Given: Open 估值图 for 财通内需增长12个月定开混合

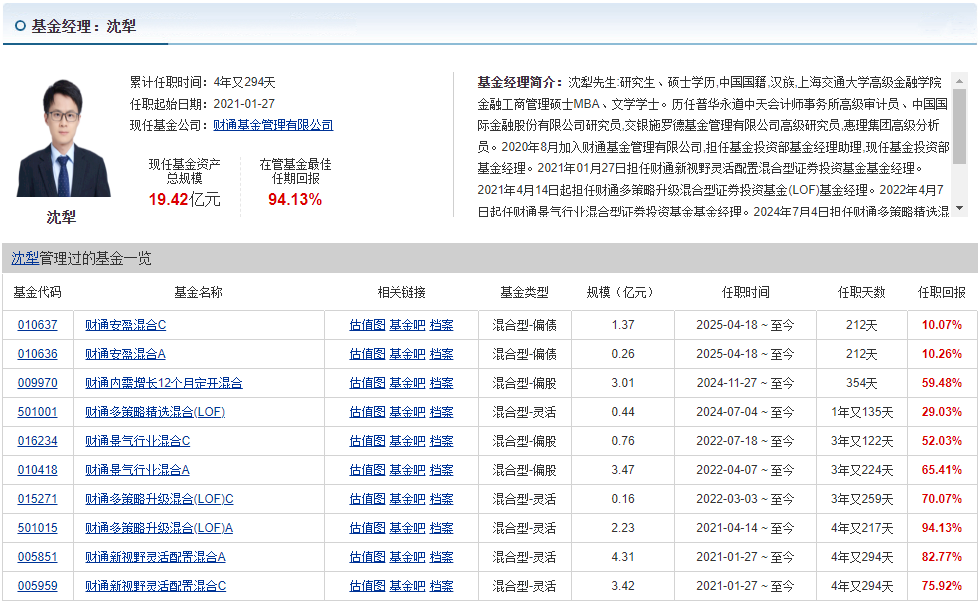Looking at the screenshot, I should (x=368, y=383).
